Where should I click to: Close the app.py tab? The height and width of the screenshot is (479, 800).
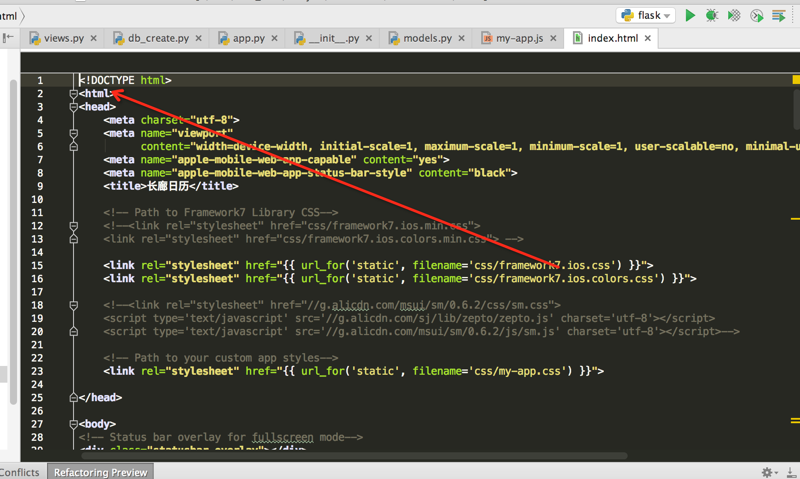(274, 38)
